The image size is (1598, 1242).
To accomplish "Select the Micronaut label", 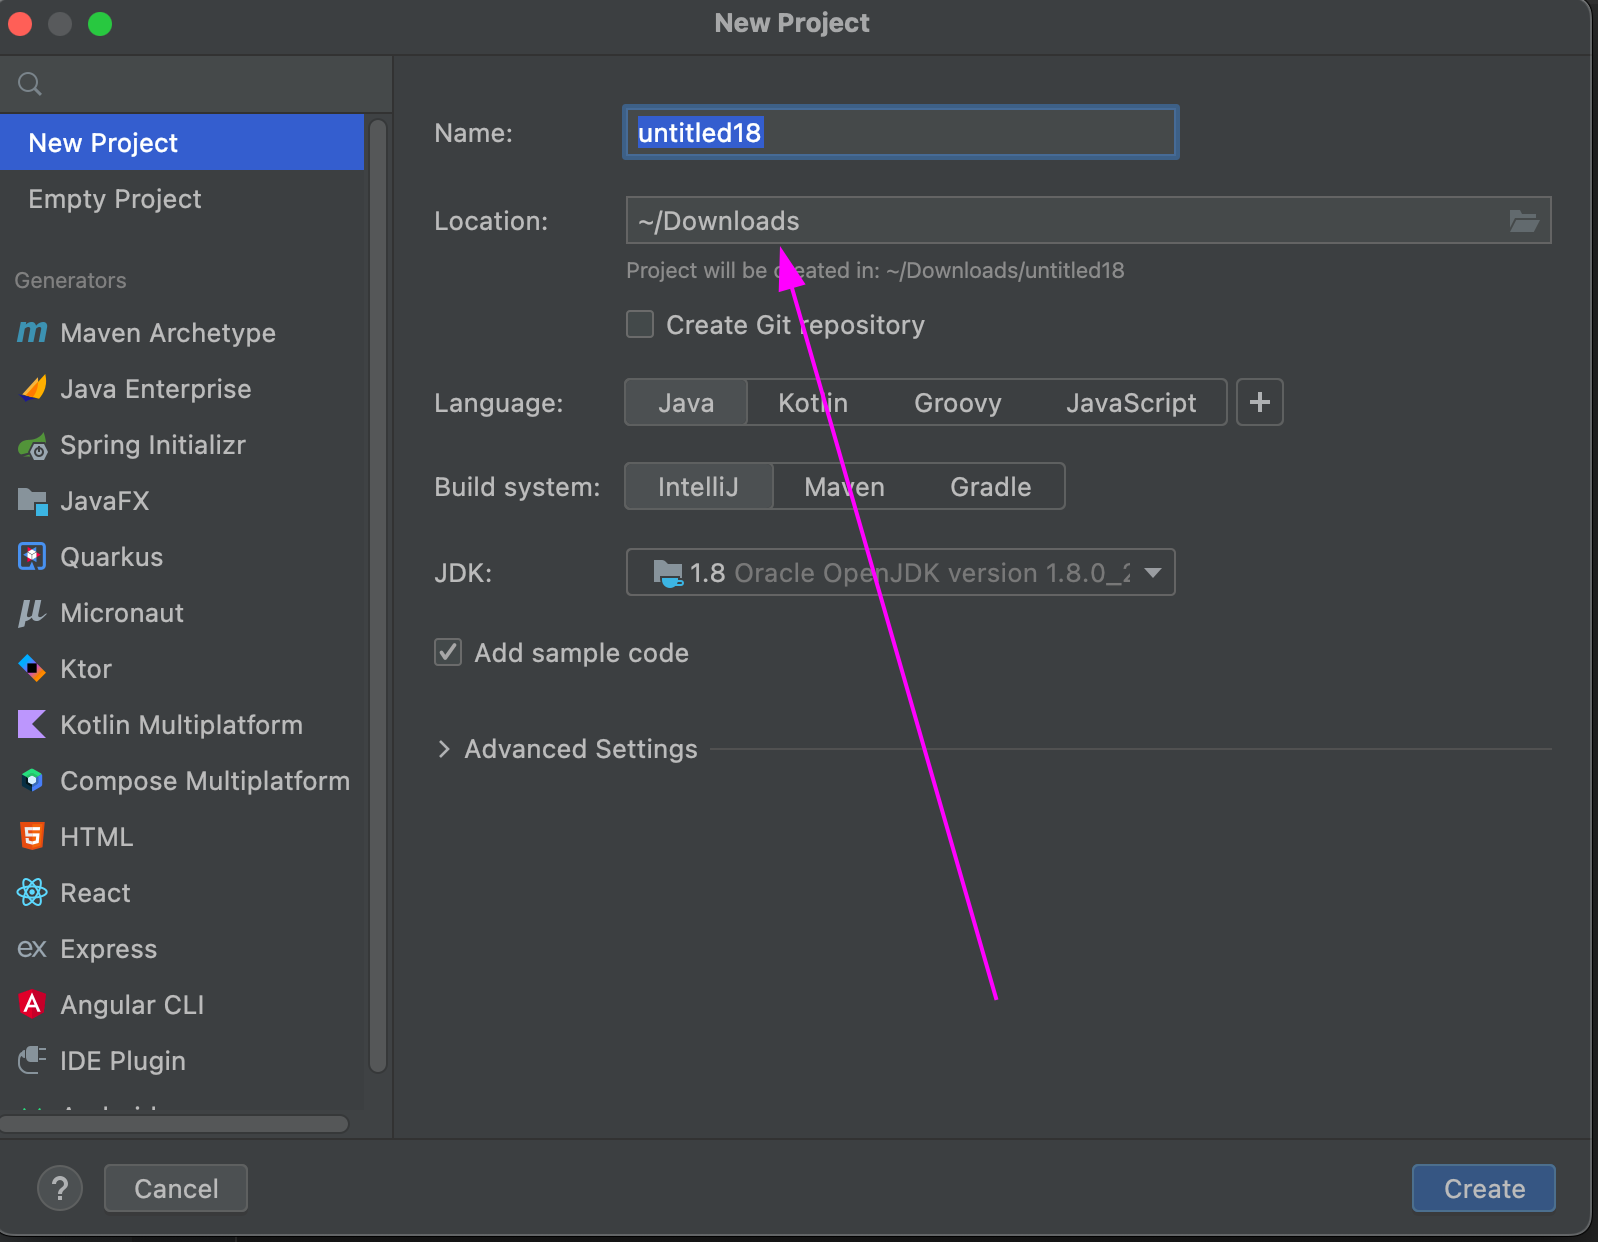I will point(122,612).
